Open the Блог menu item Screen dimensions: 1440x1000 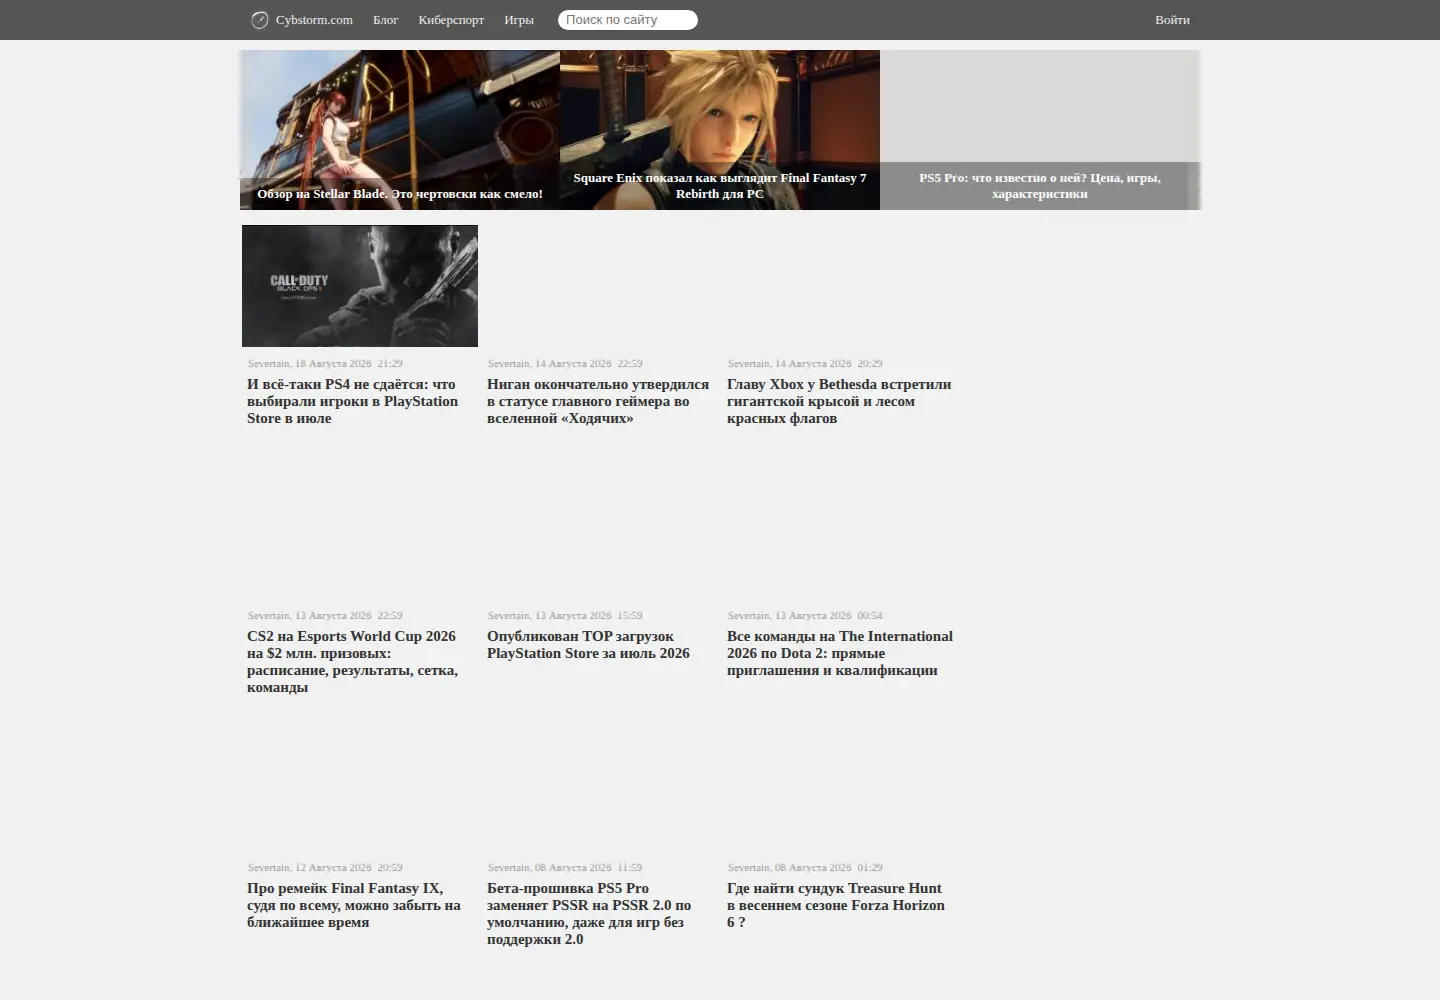[x=386, y=20]
